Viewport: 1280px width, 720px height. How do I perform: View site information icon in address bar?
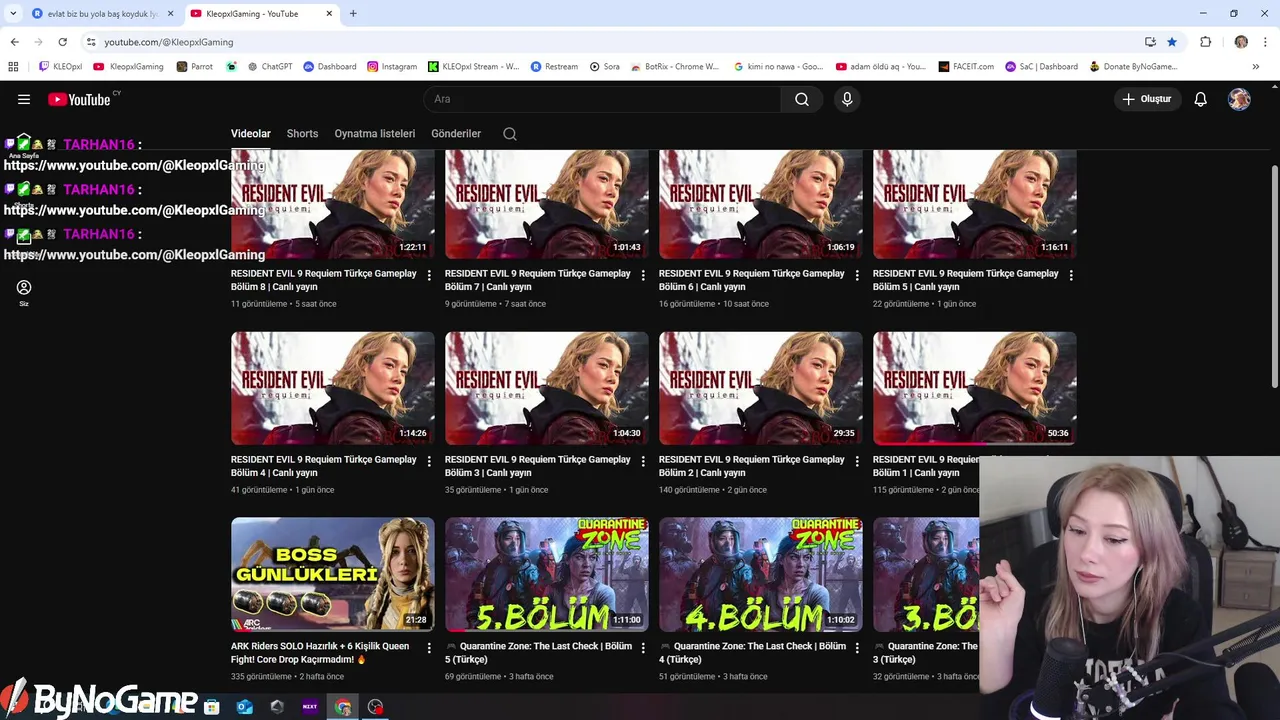tap(91, 42)
